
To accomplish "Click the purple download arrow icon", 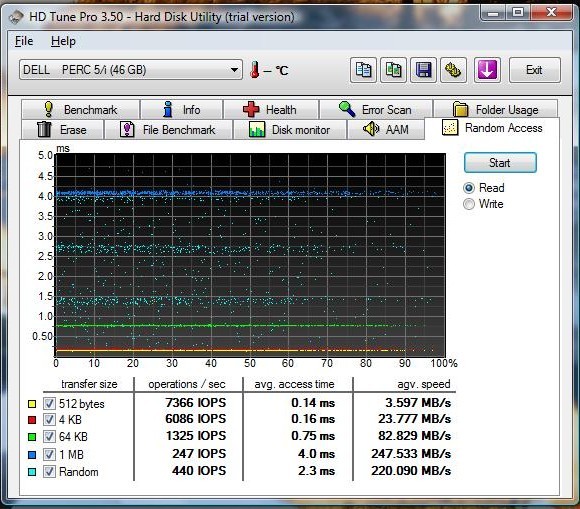I will [x=487, y=70].
